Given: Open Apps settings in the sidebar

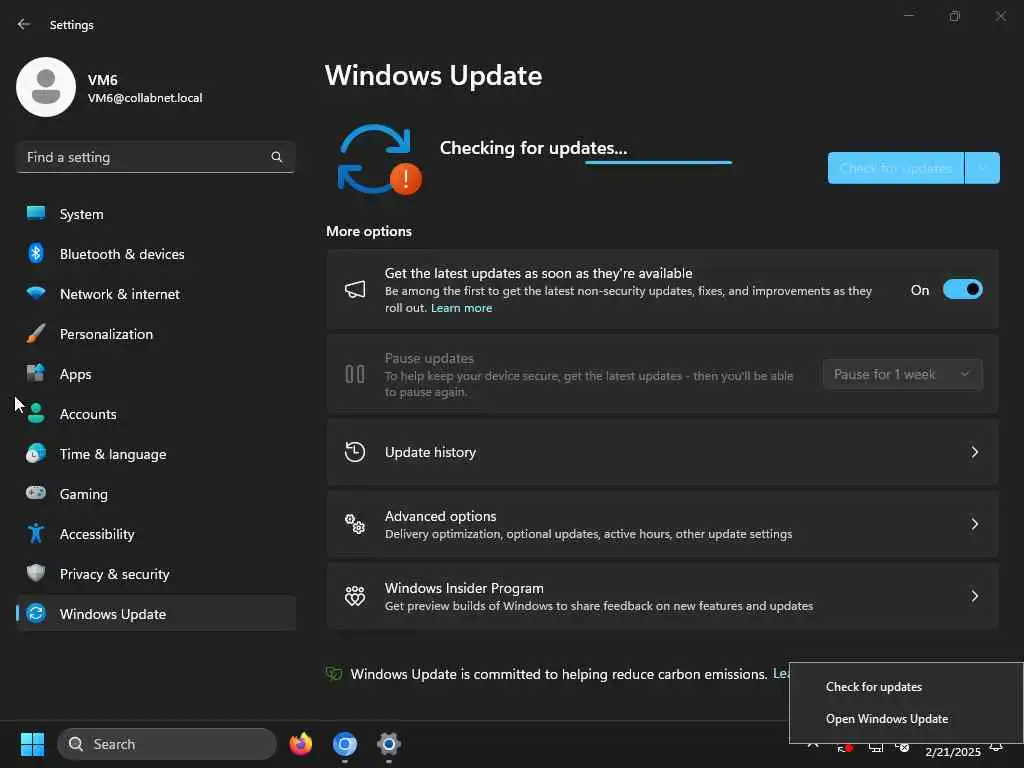Looking at the screenshot, I should click(155, 374).
